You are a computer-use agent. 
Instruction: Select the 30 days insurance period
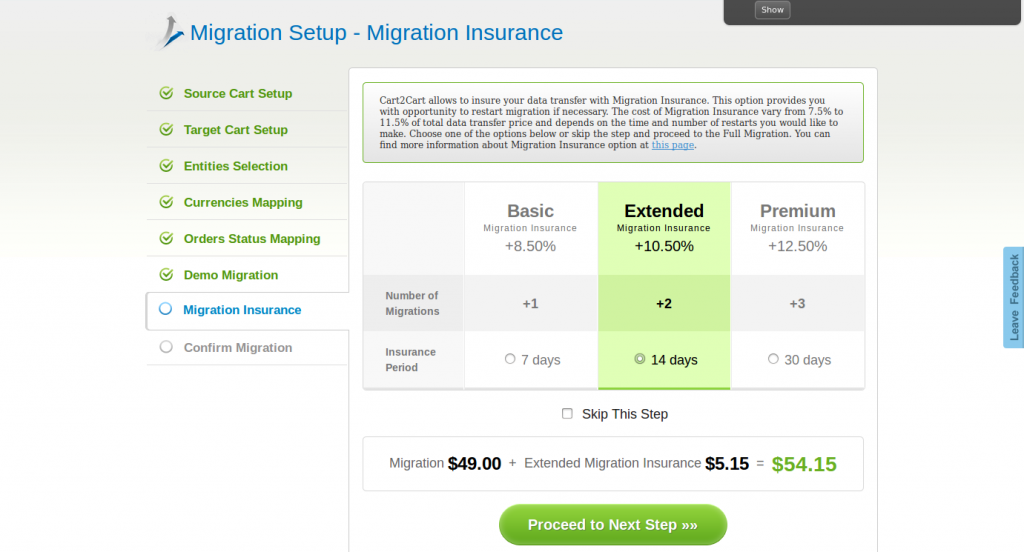(773, 359)
